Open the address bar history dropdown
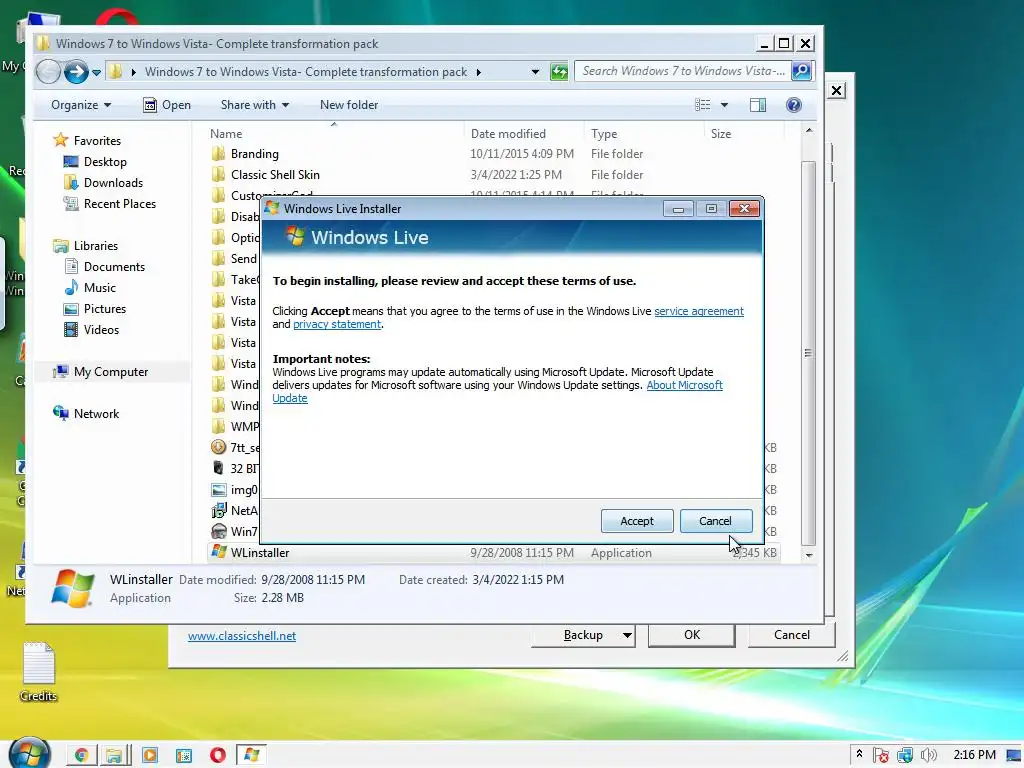The image size is (1024, 768). (536, 72)
